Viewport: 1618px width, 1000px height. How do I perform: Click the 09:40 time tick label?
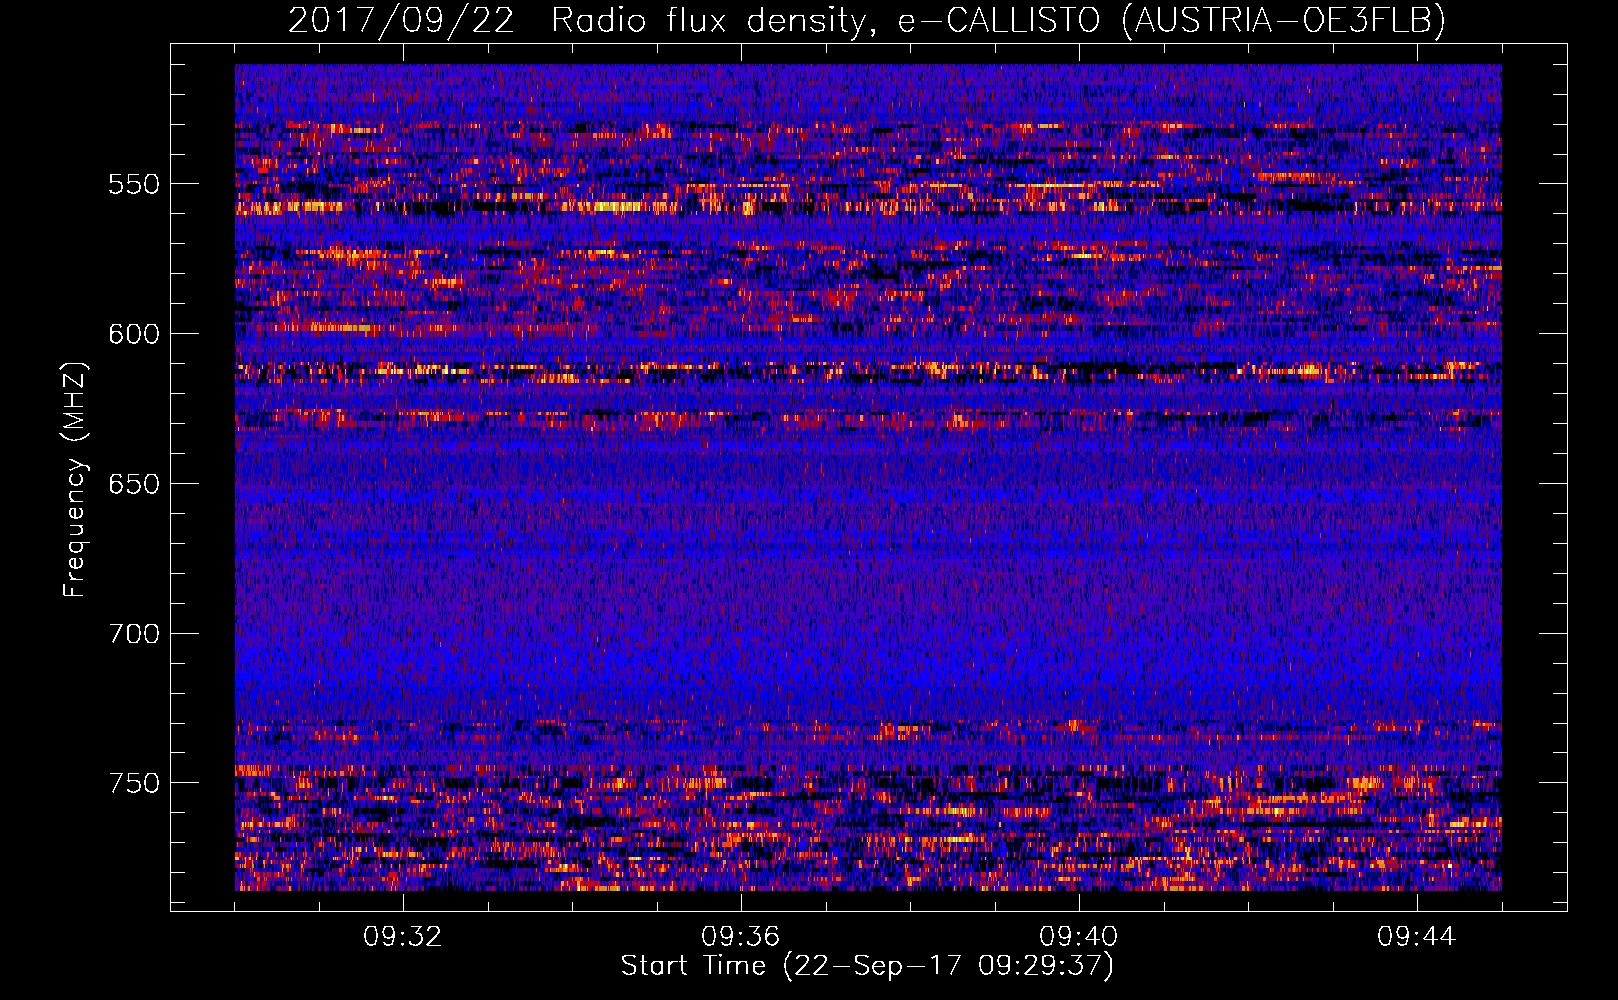click(x=1078, y=937)
